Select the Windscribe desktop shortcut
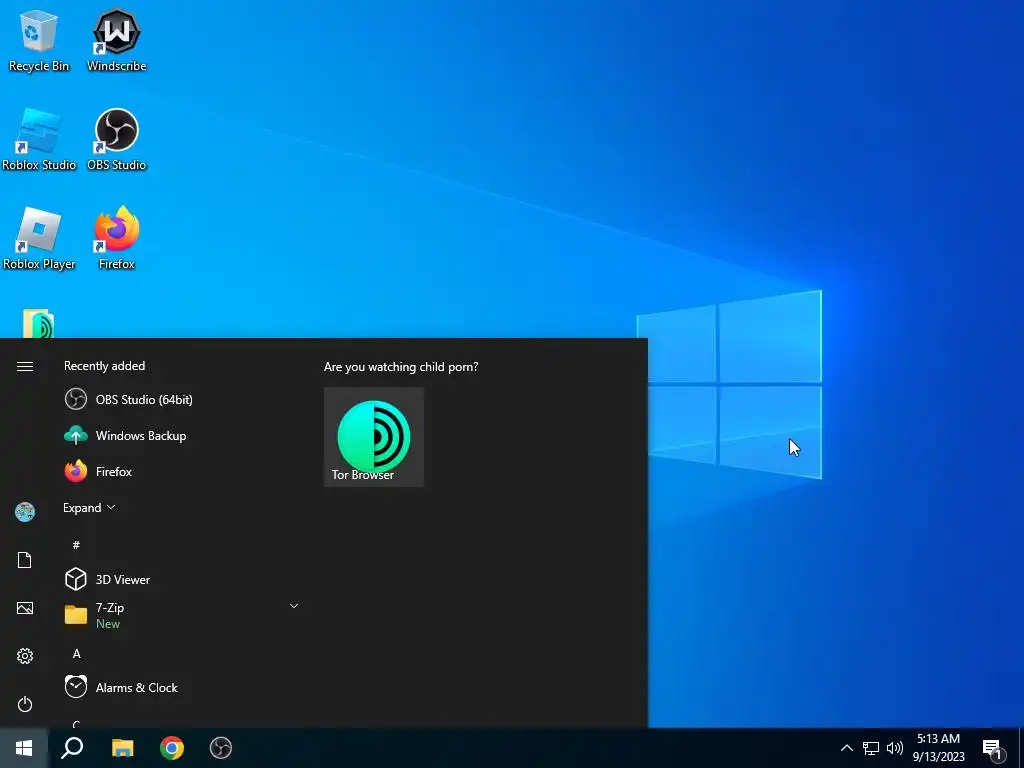1024x768 pixels. (117, 40)
